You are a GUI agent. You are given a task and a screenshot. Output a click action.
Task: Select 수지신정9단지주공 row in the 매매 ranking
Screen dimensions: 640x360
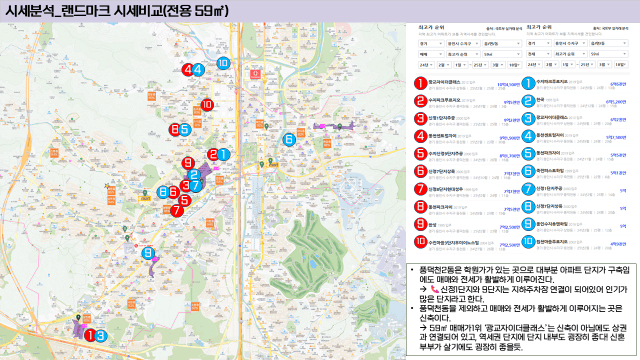[x=468, y=155]
